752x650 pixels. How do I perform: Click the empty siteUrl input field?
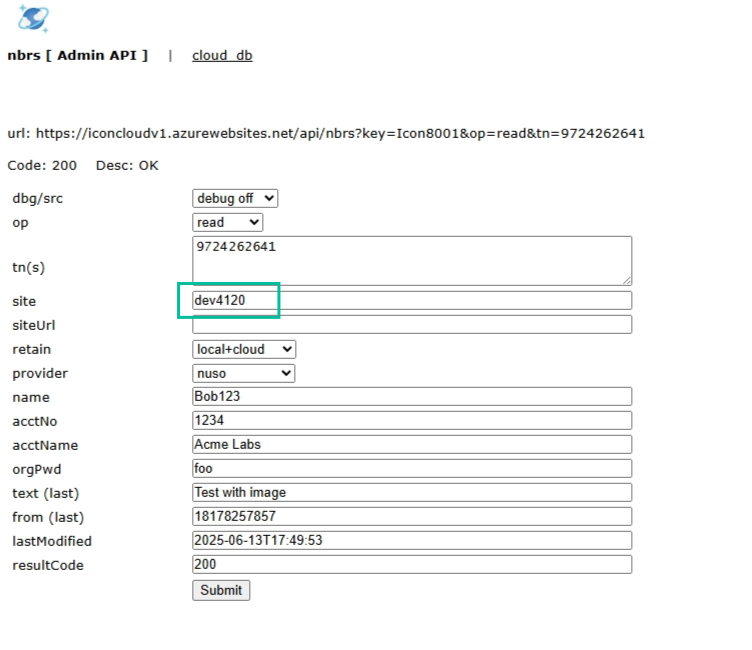[411, 324]
